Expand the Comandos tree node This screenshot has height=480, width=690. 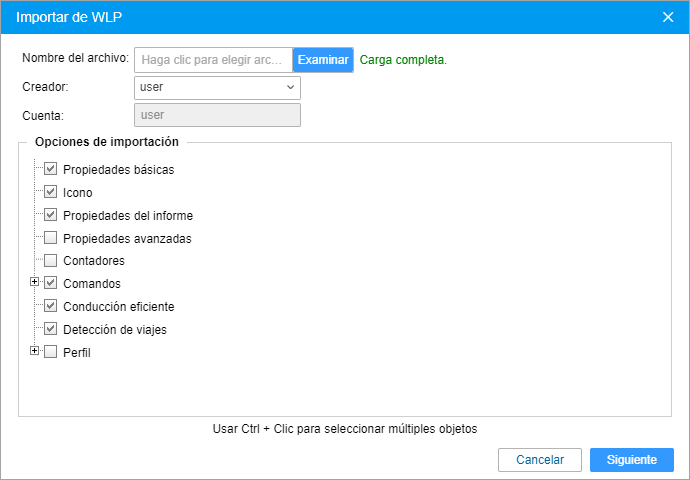35,282
